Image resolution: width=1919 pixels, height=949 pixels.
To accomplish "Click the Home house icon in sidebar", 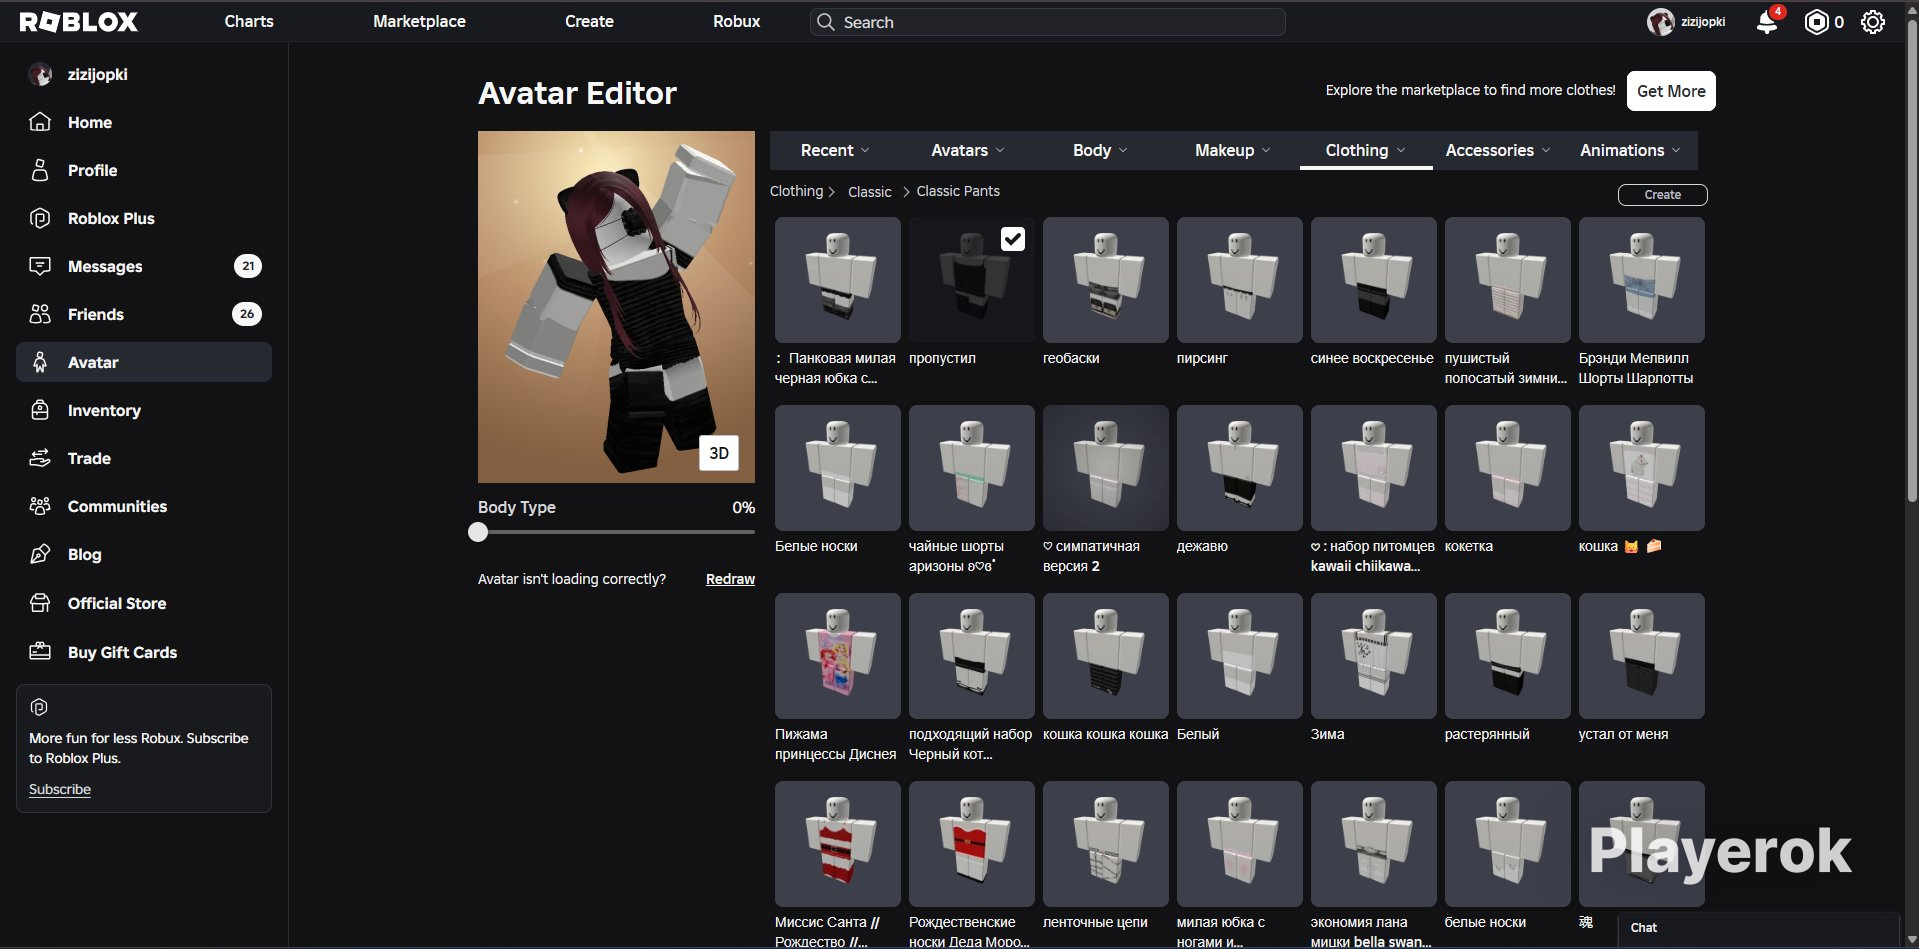I will coord(40,122).
